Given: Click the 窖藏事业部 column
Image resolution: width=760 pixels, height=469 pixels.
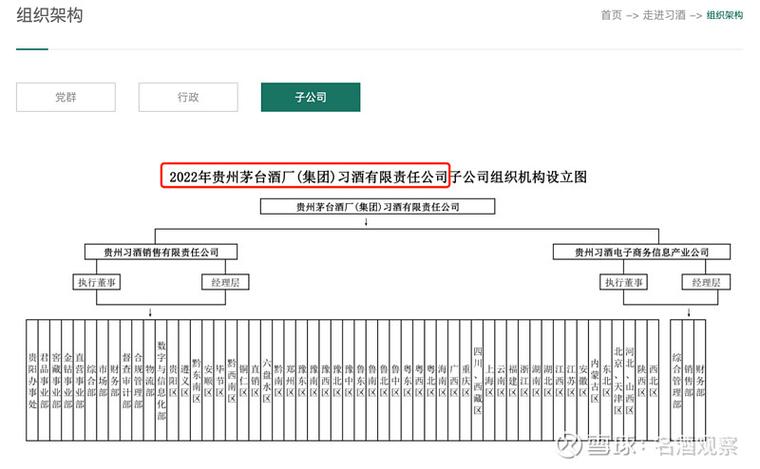Looking at the screenshot, I should (56, 380).
